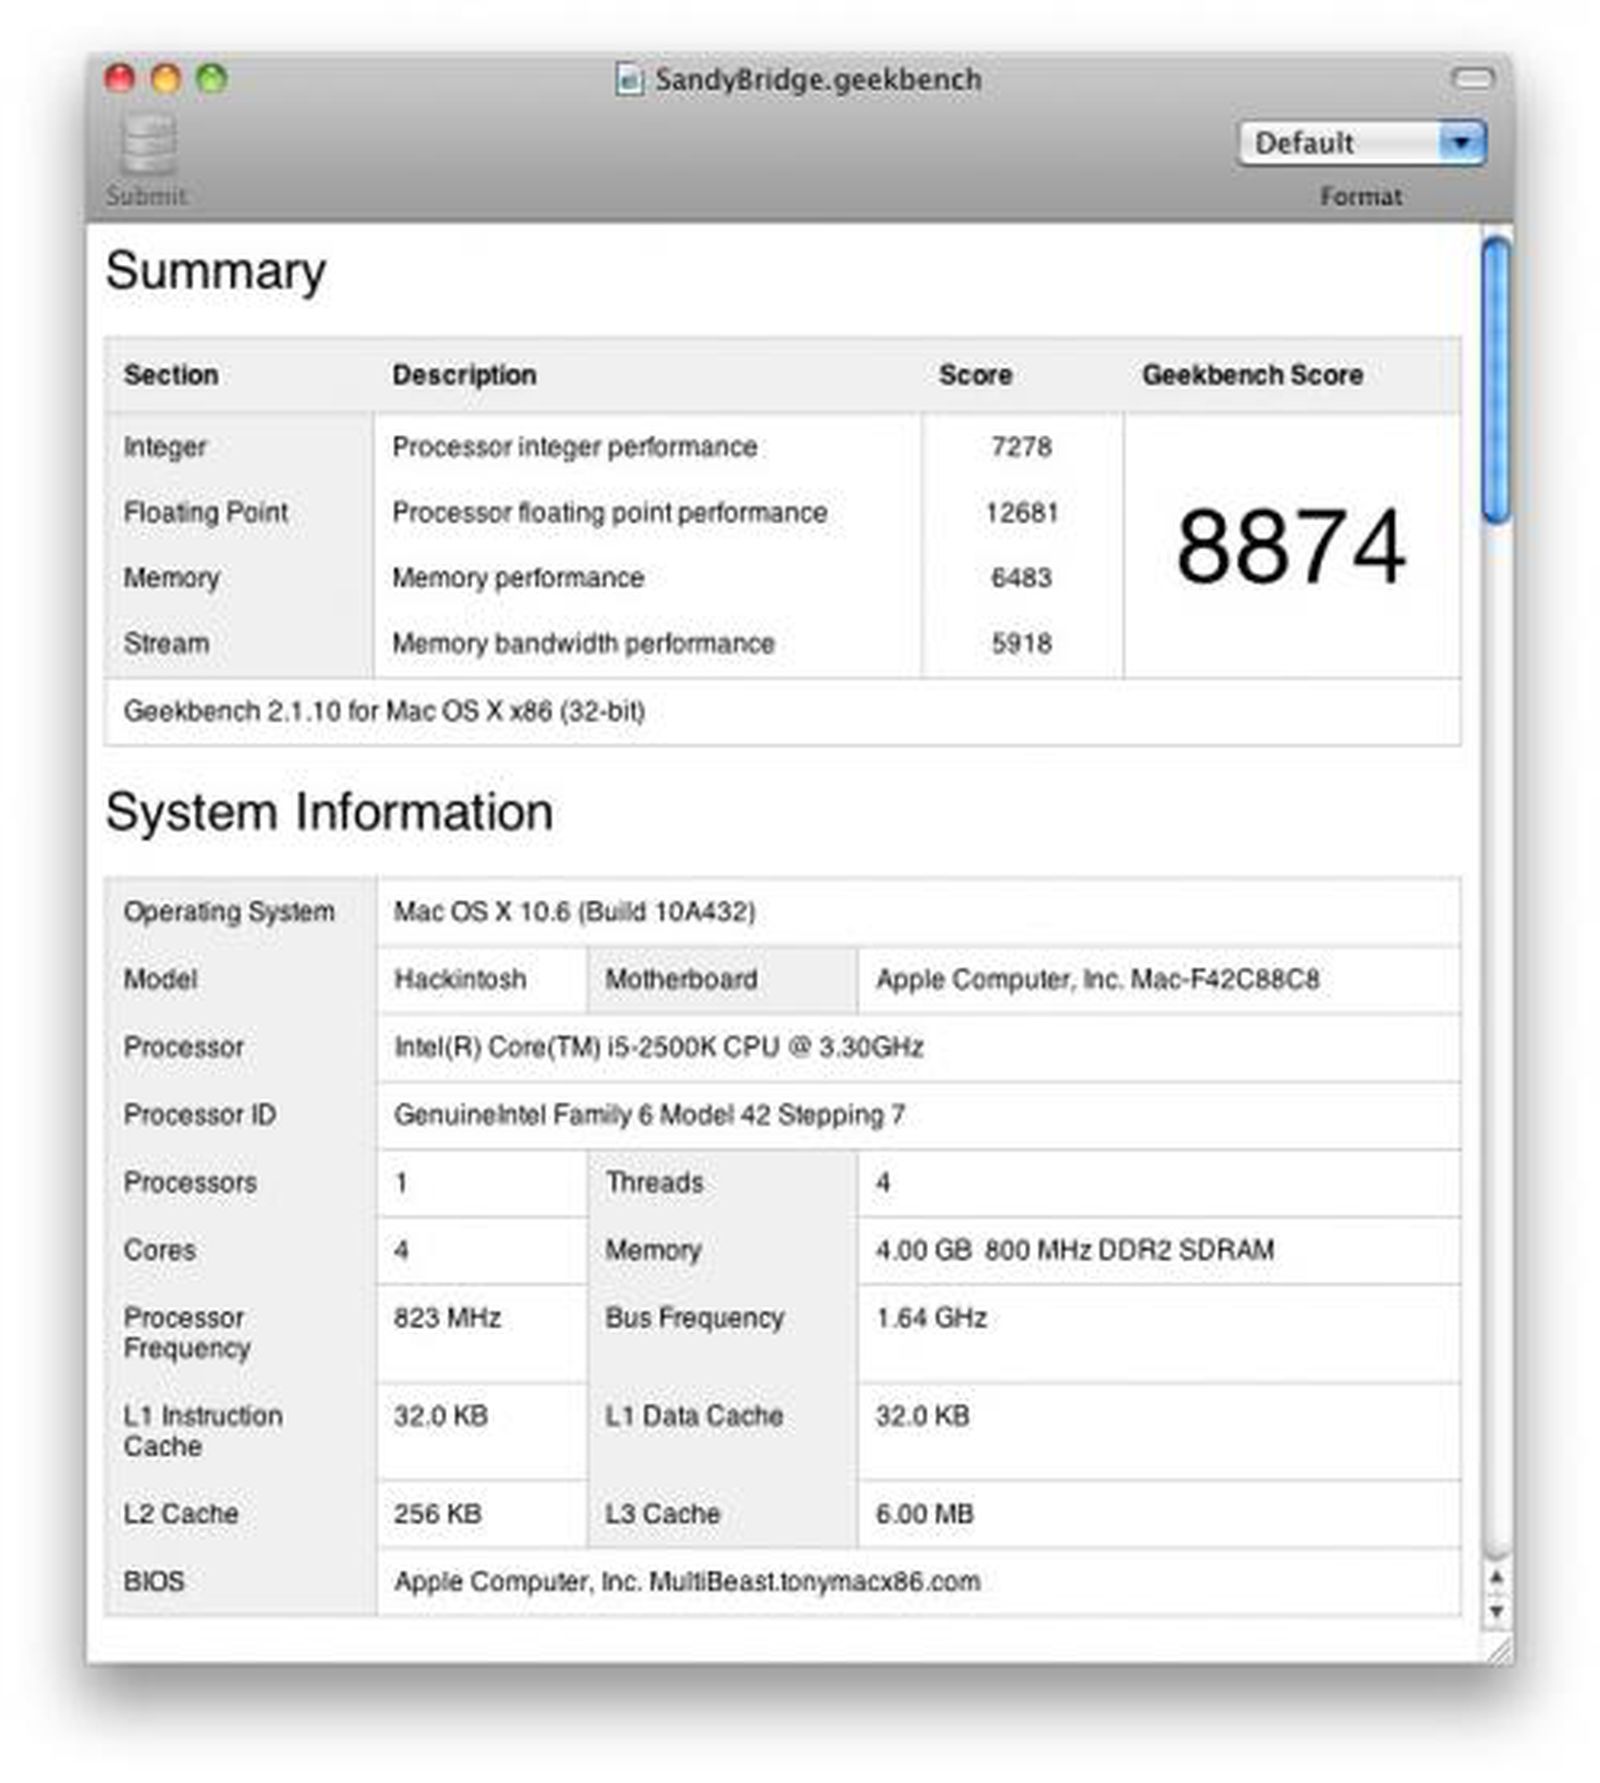
Task: Click the yellow minimize button
Action: pyautogui.click(x=166, y=78)
